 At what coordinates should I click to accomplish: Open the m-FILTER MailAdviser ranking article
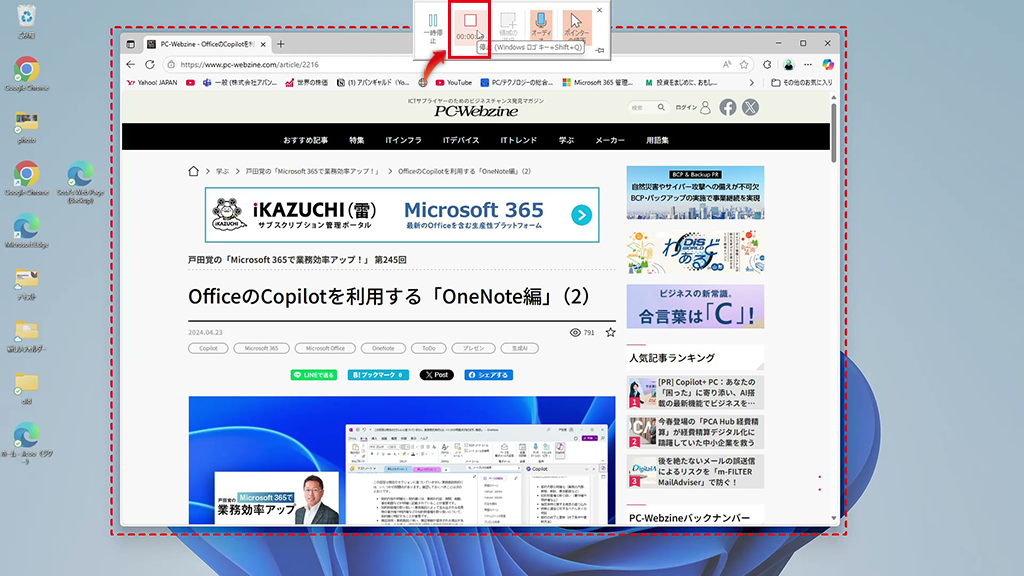tap(695, 472)
